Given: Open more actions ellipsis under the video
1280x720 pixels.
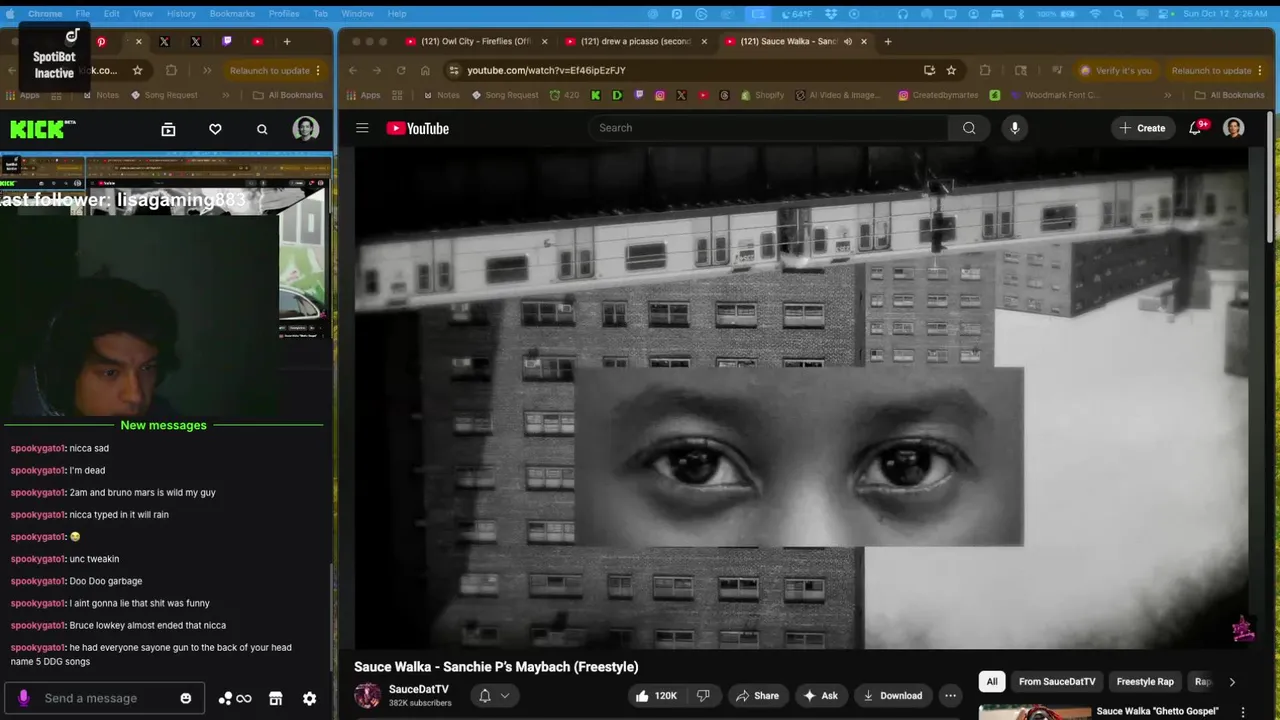Looking at the screenshot, I should pos(950,696).
